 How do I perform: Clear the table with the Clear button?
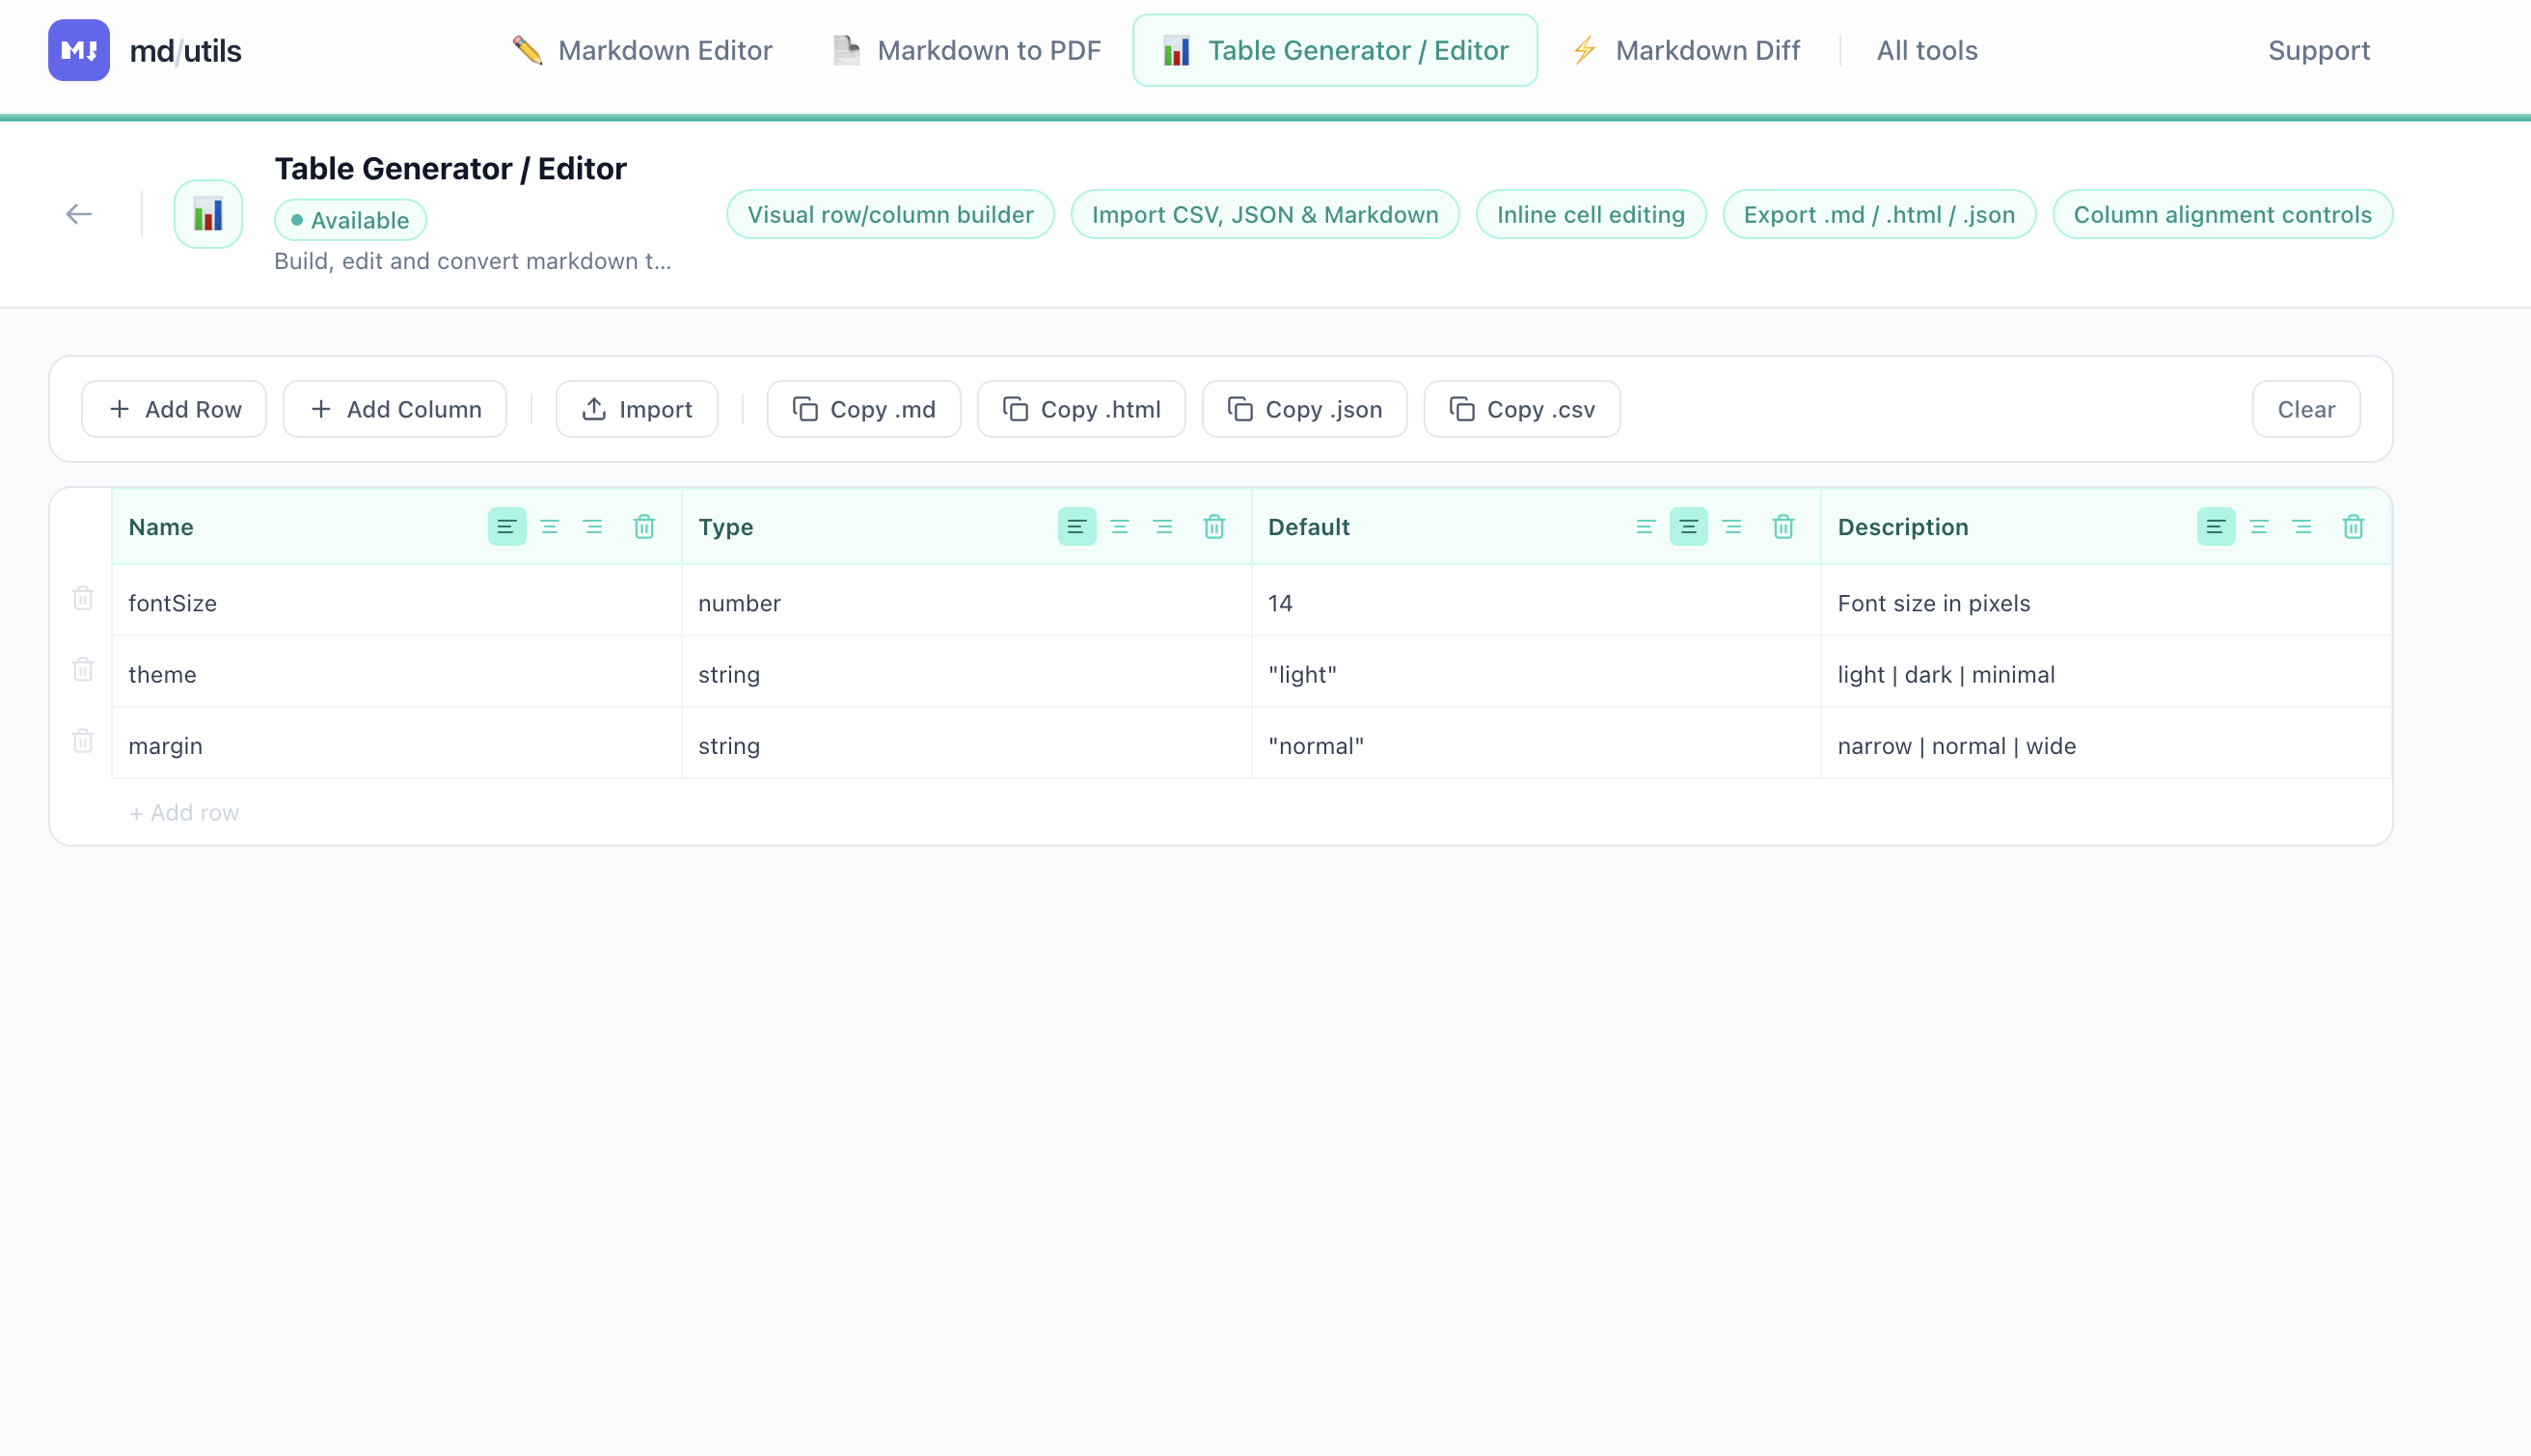[x=2305, y=409]
